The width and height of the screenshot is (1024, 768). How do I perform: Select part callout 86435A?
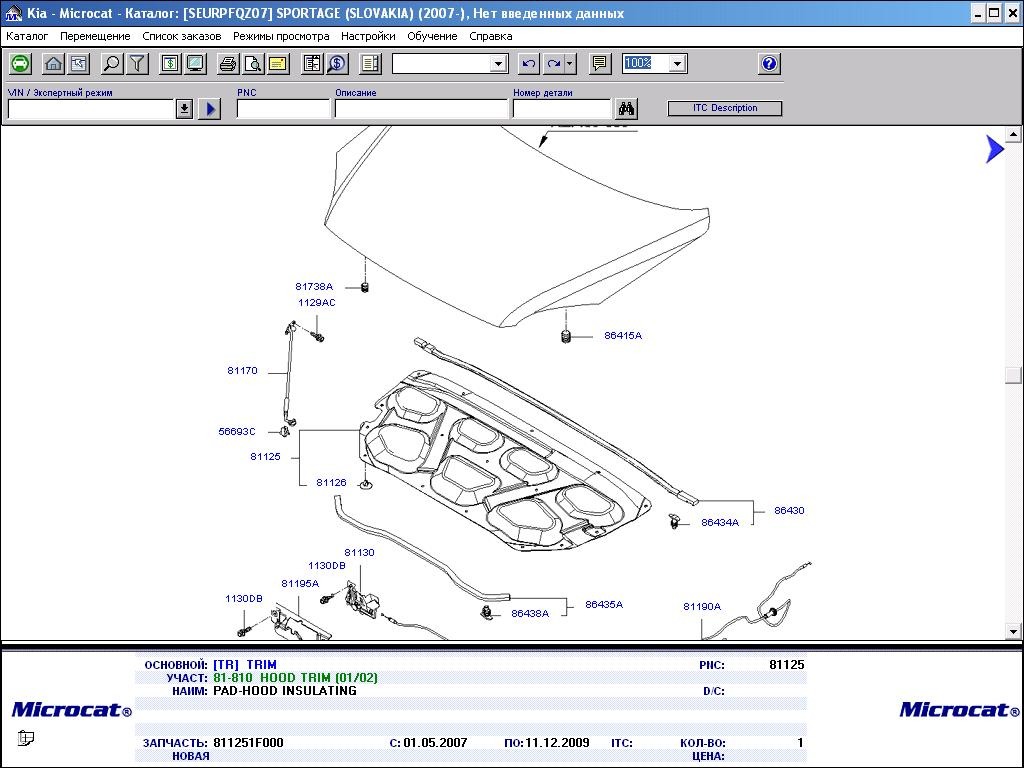click(x=604, y=605)
